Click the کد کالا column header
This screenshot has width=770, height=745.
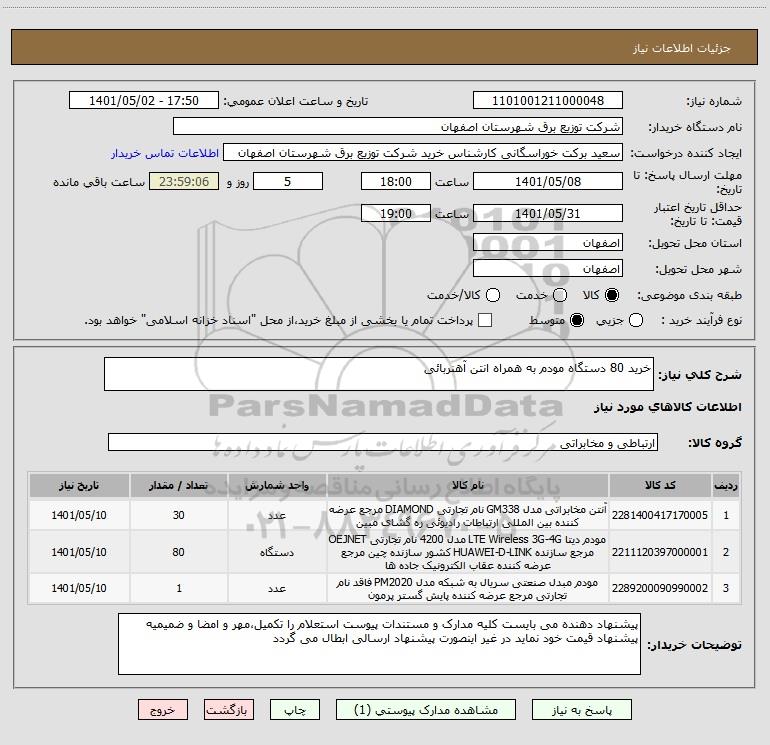coord(660,485)
